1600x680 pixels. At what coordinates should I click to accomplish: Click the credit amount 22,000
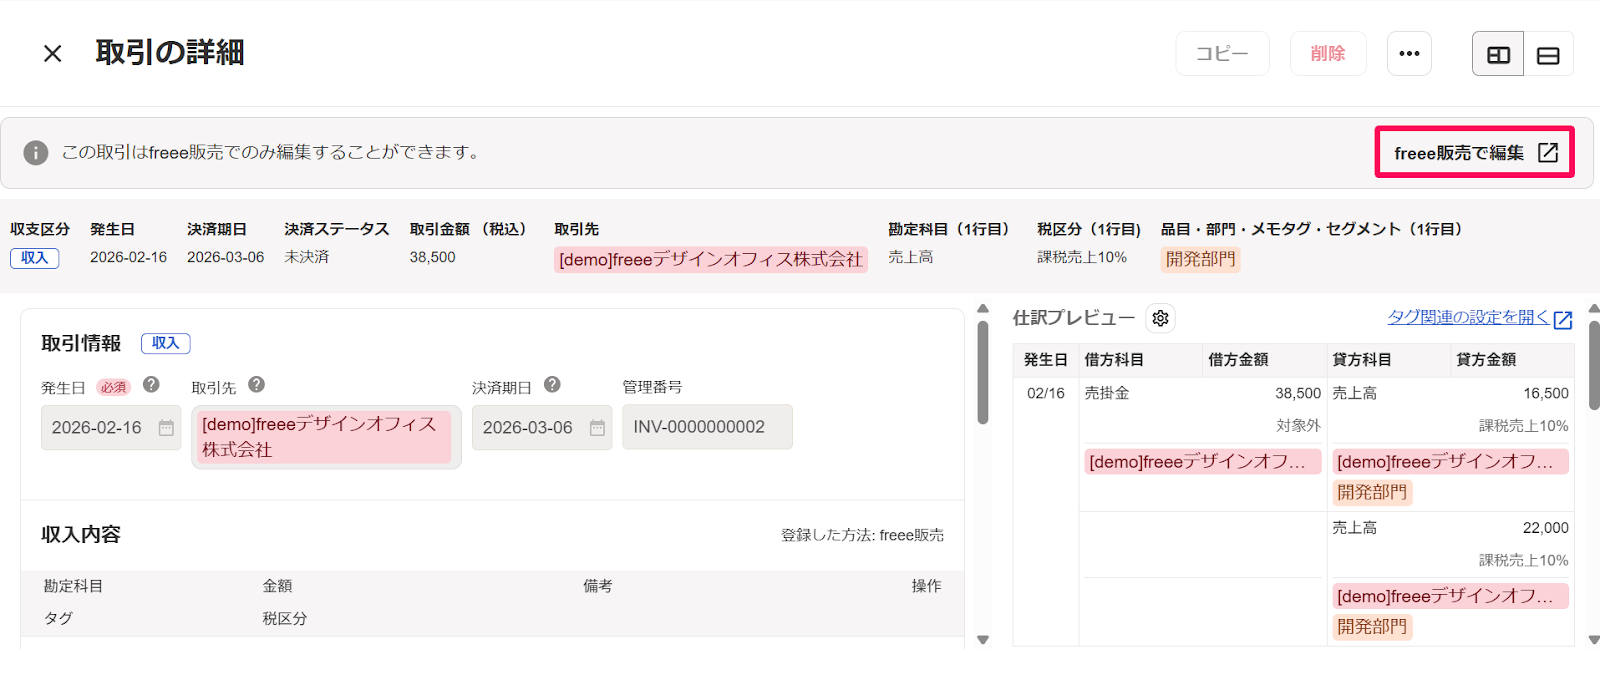point(1545,527)
